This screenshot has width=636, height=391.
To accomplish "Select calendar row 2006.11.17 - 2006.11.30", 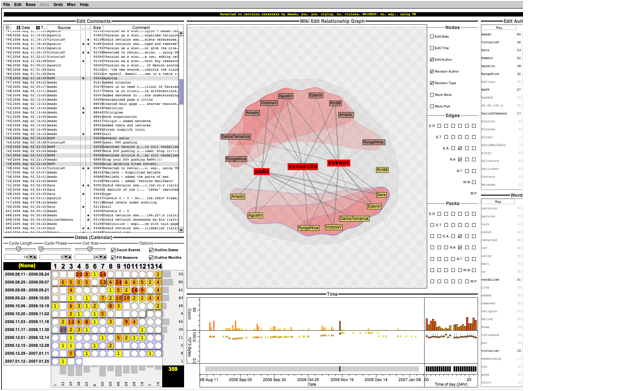I will pyautogui.click(x=27, y=329).
